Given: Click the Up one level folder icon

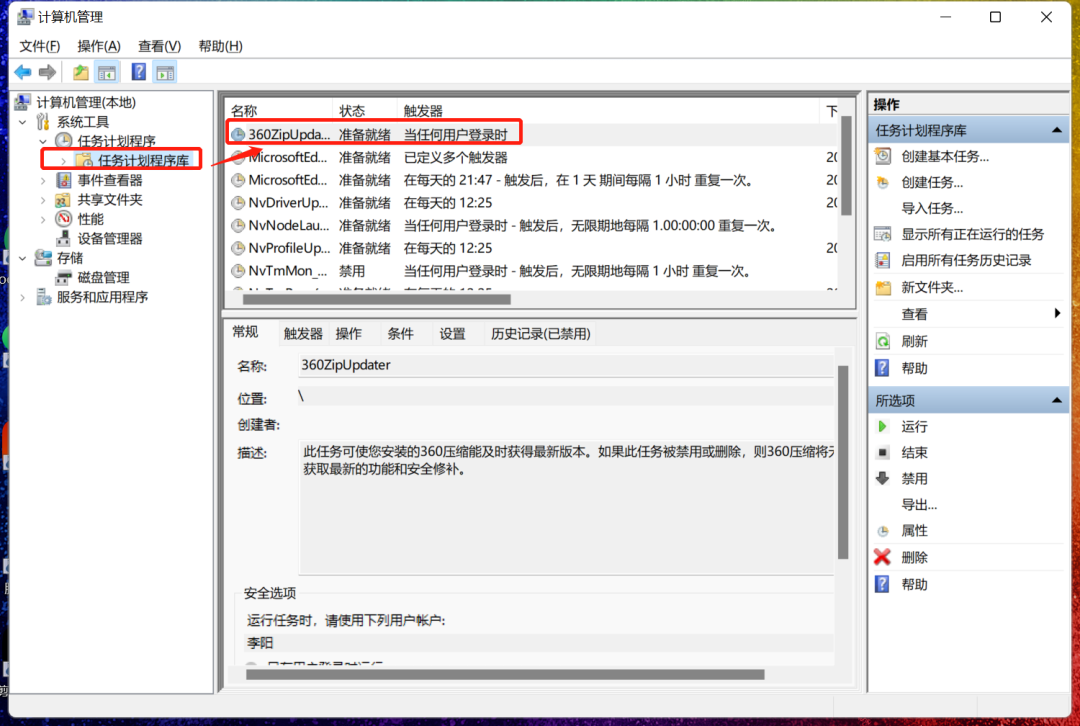Looking at the screenshot, I should tap(81, 72).
